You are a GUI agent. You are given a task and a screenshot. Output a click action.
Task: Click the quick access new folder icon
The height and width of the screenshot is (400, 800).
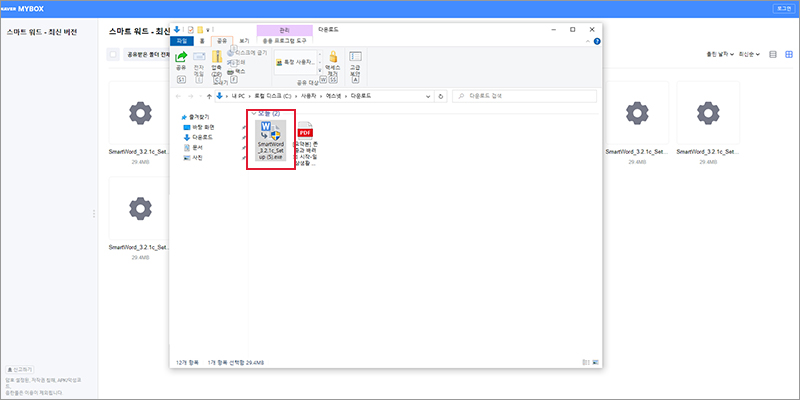pos(201,30)
